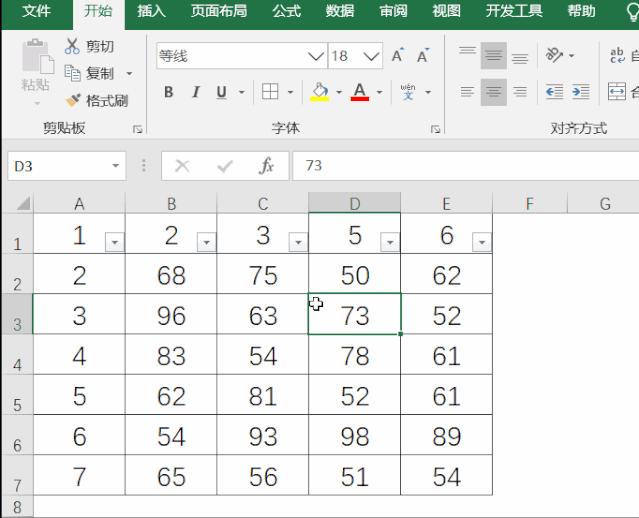The image size is (639, 518).
Task: Click the merge cells icon
Action: pos(617,91)
